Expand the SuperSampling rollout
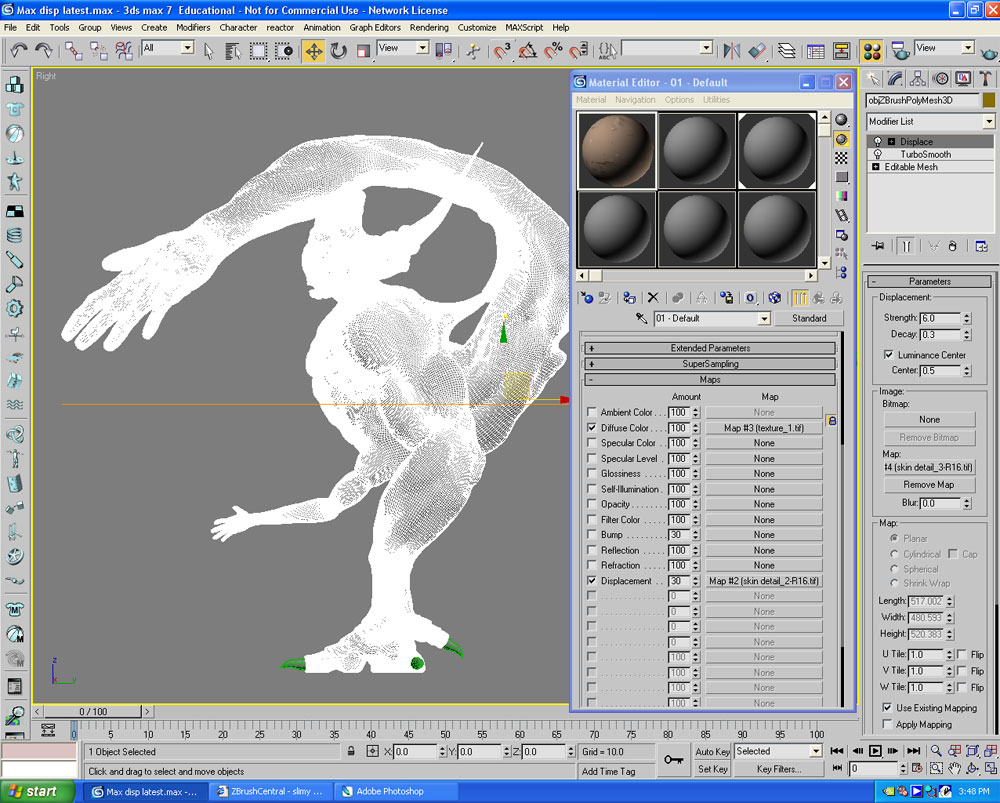Screen dimensions: 1000x803 710,364
